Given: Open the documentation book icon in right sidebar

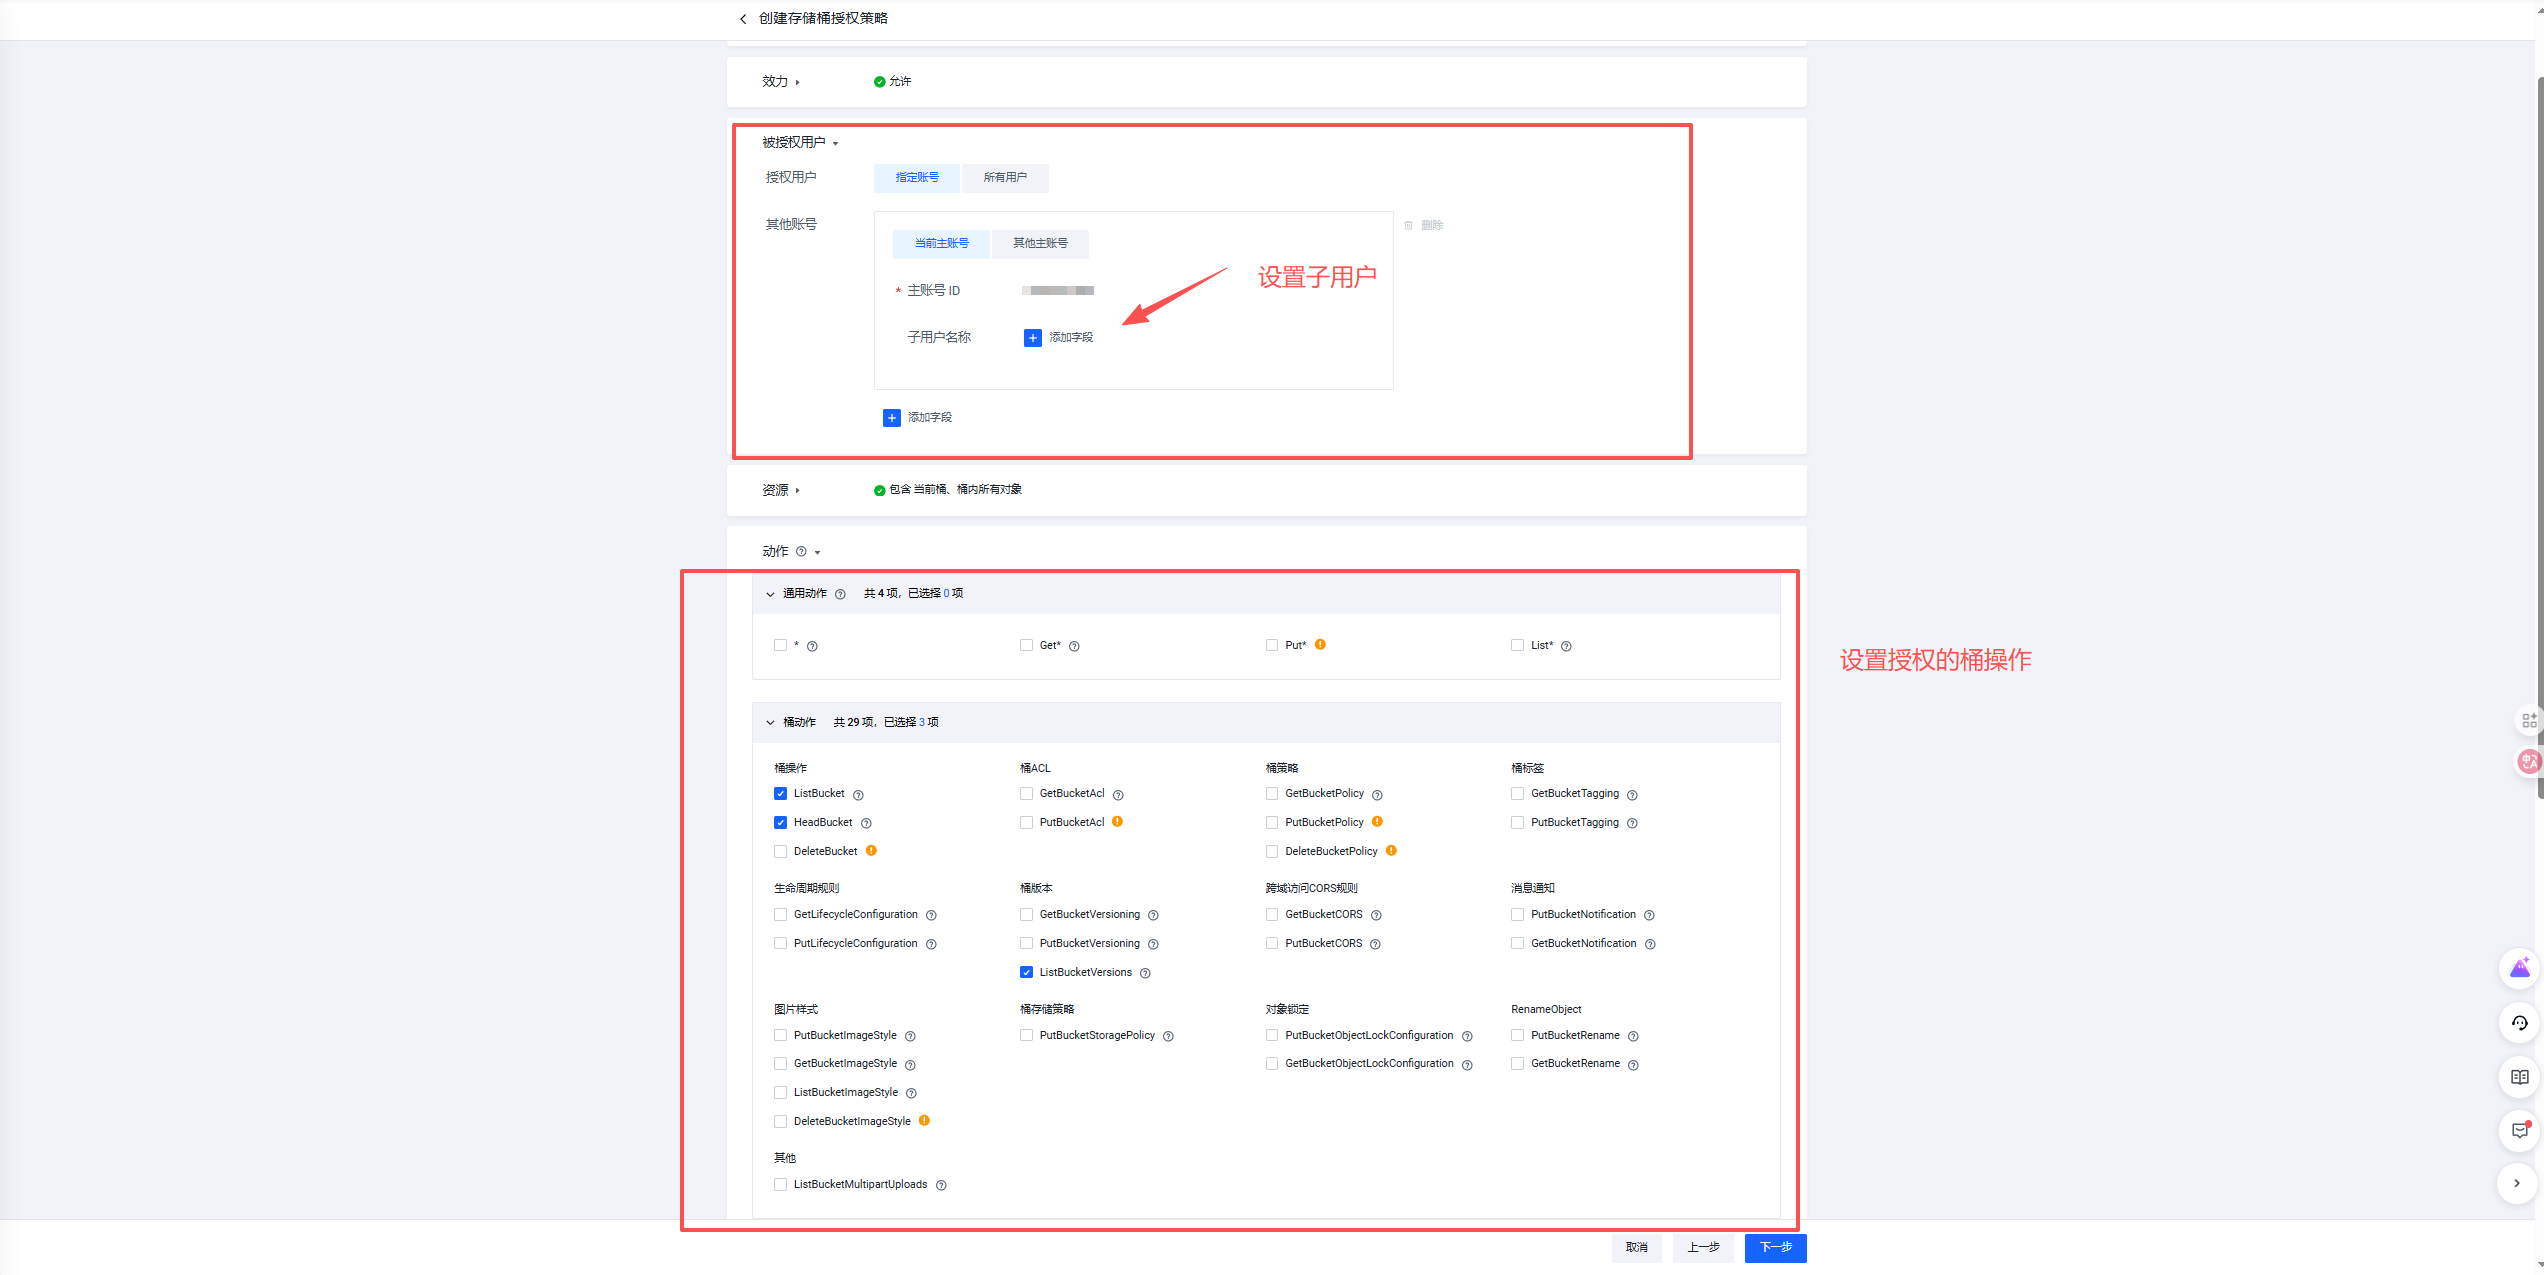Looking at the screenshot, I should click(x=2519, y=1077).
